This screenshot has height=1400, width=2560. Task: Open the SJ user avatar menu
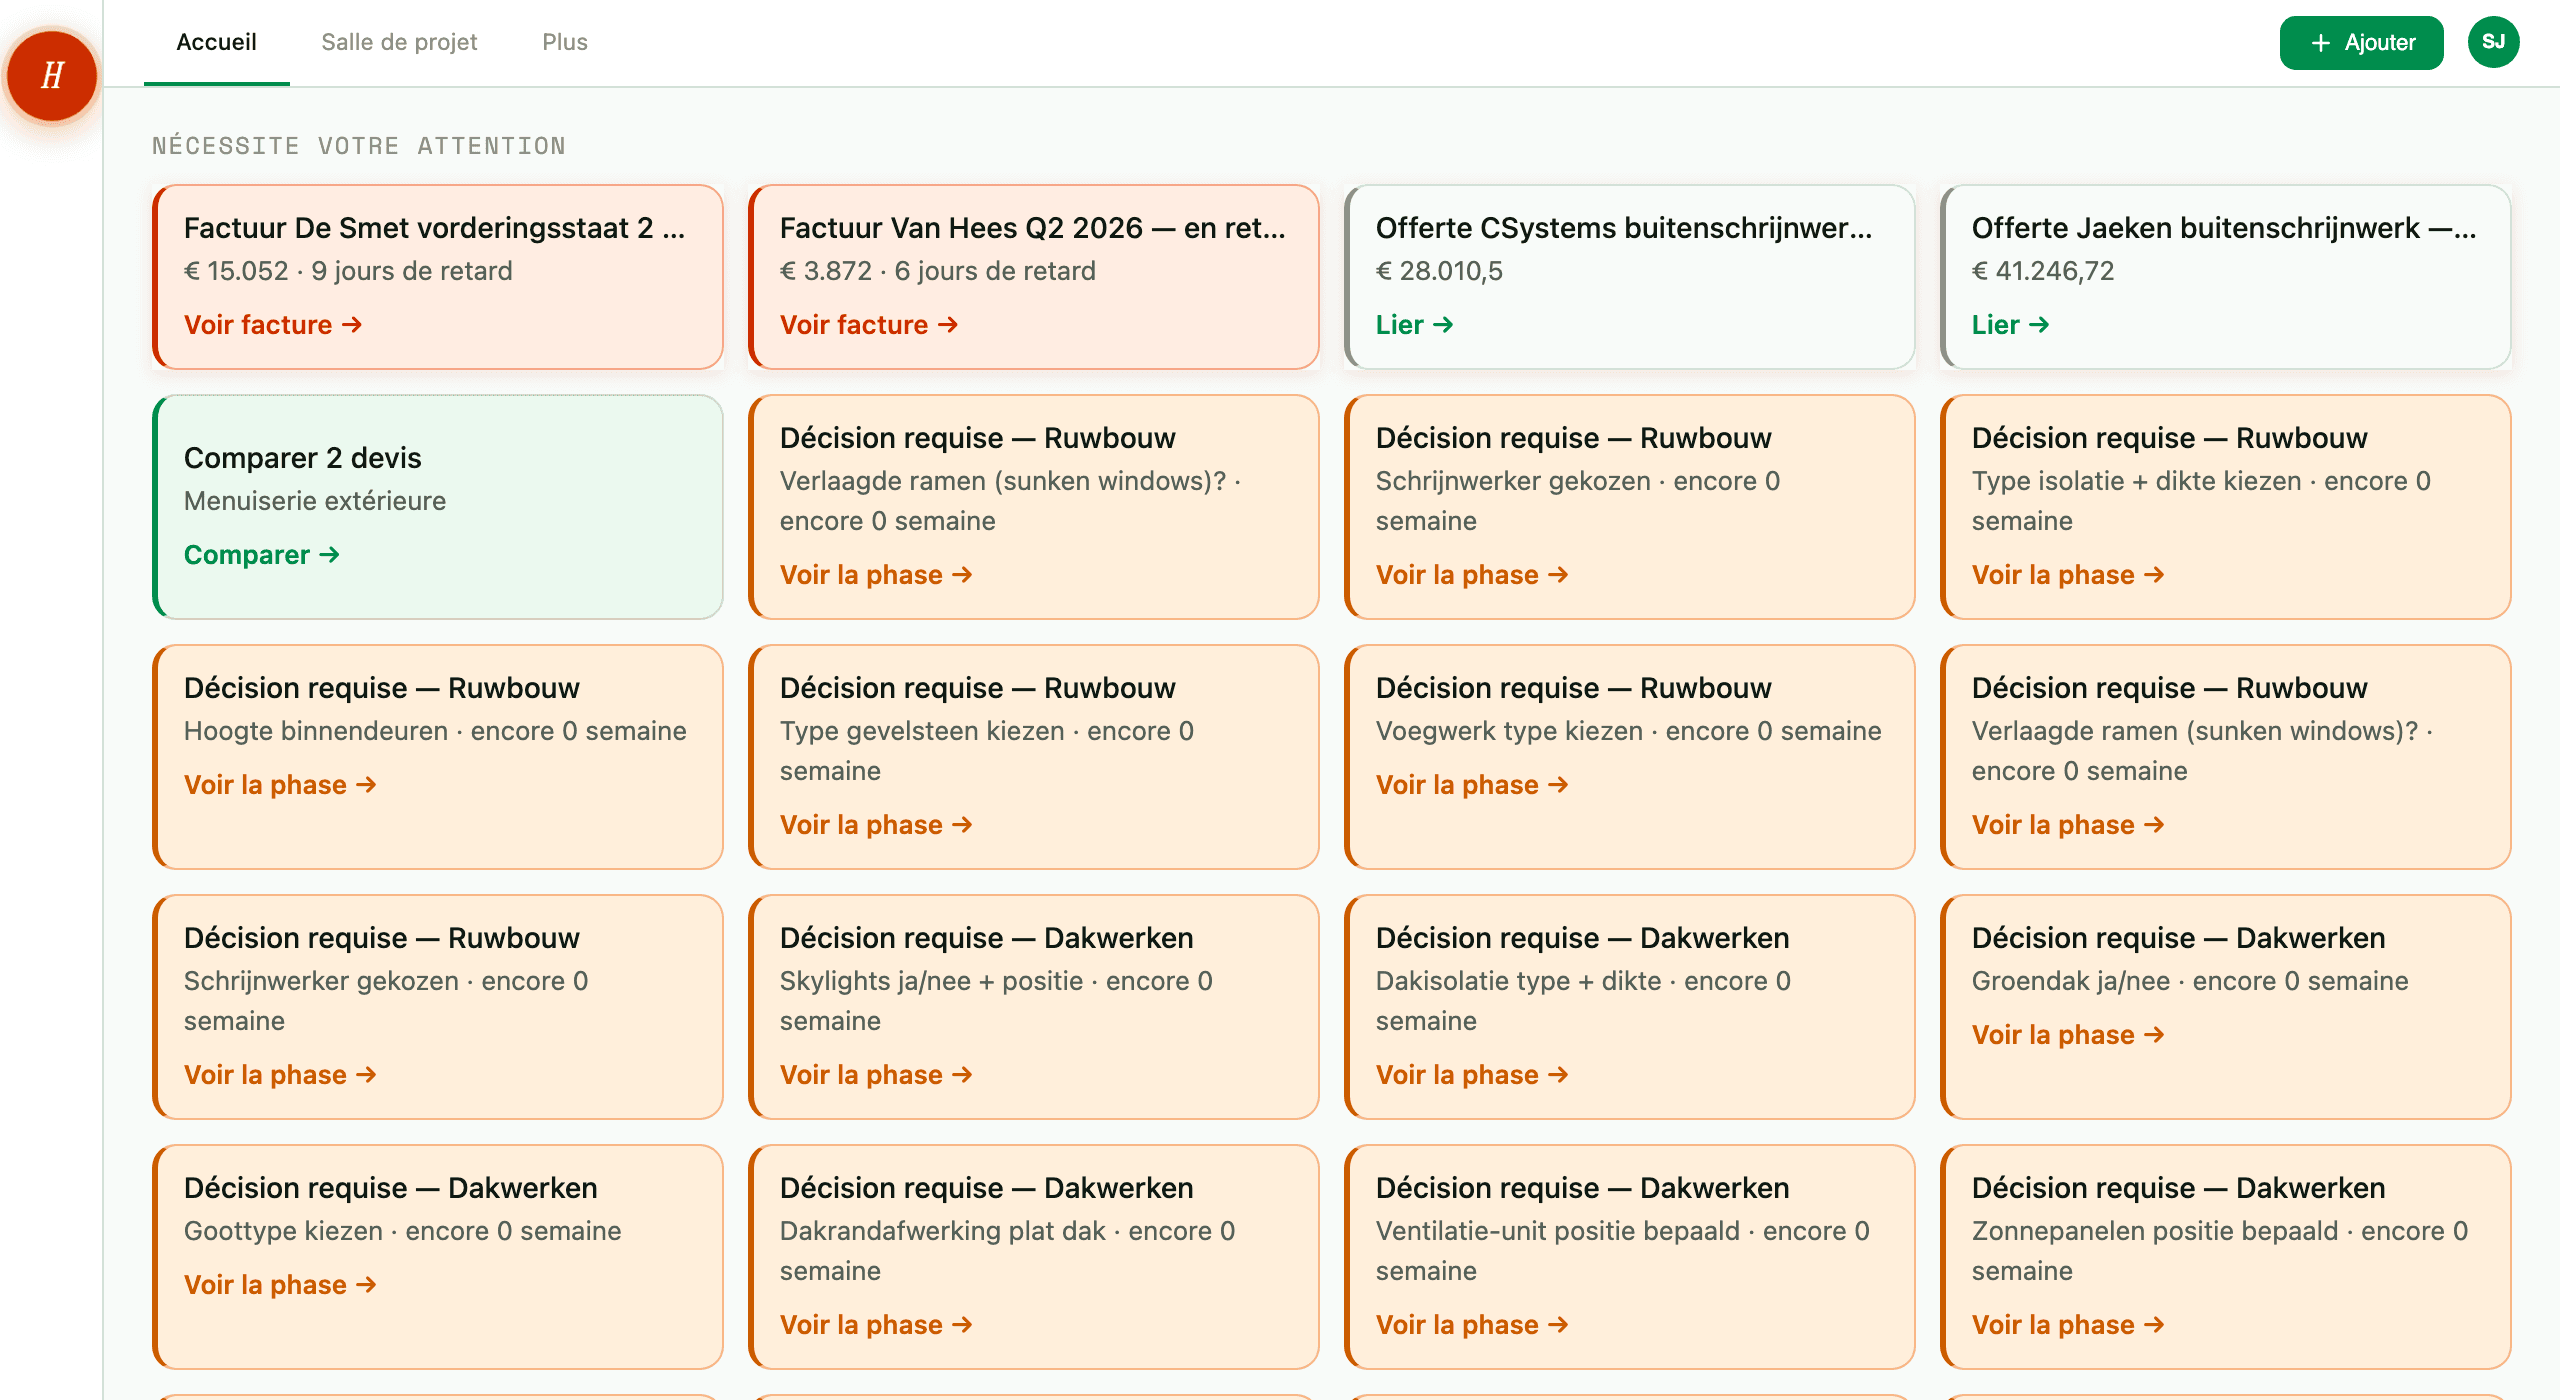[2493, 42]
